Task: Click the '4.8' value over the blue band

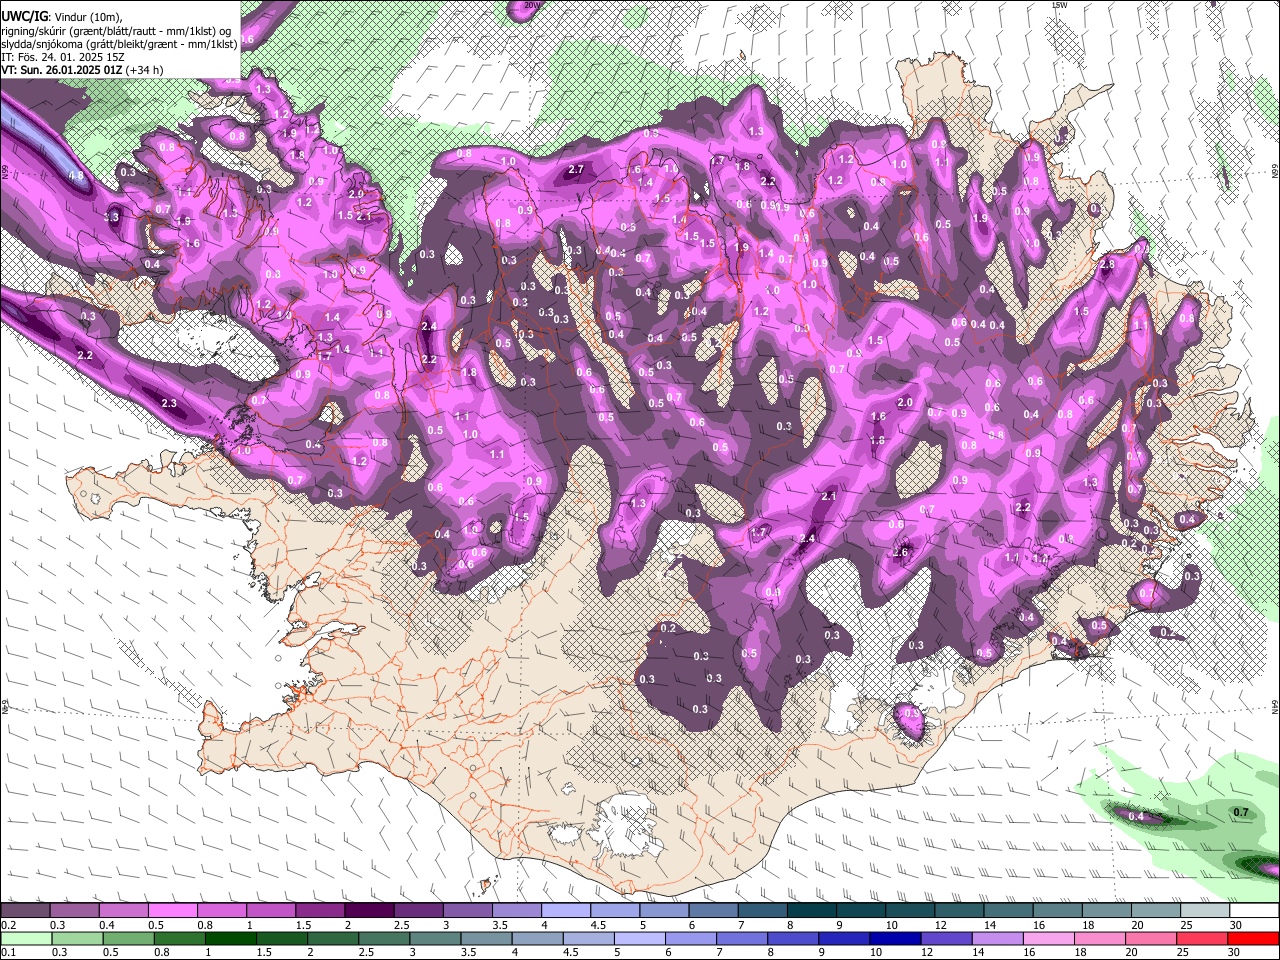Action: [x=75, y=176]
